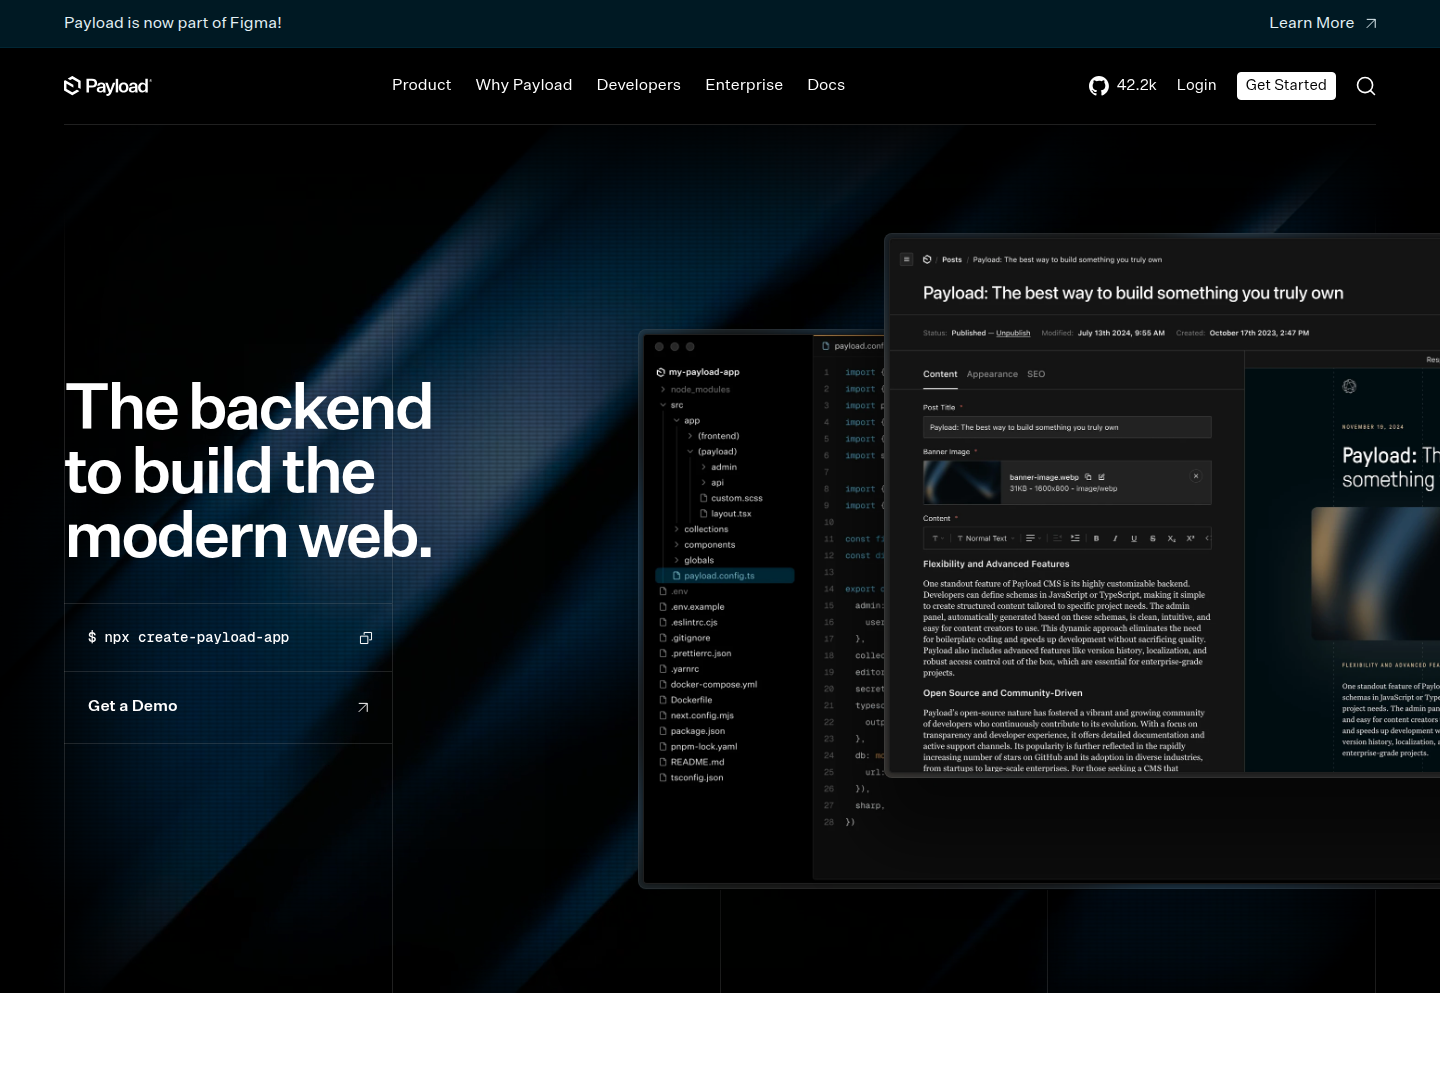1440x1080 pixels.
Task: Click the Posts breadcrumb link
Action: coord(952,259)
